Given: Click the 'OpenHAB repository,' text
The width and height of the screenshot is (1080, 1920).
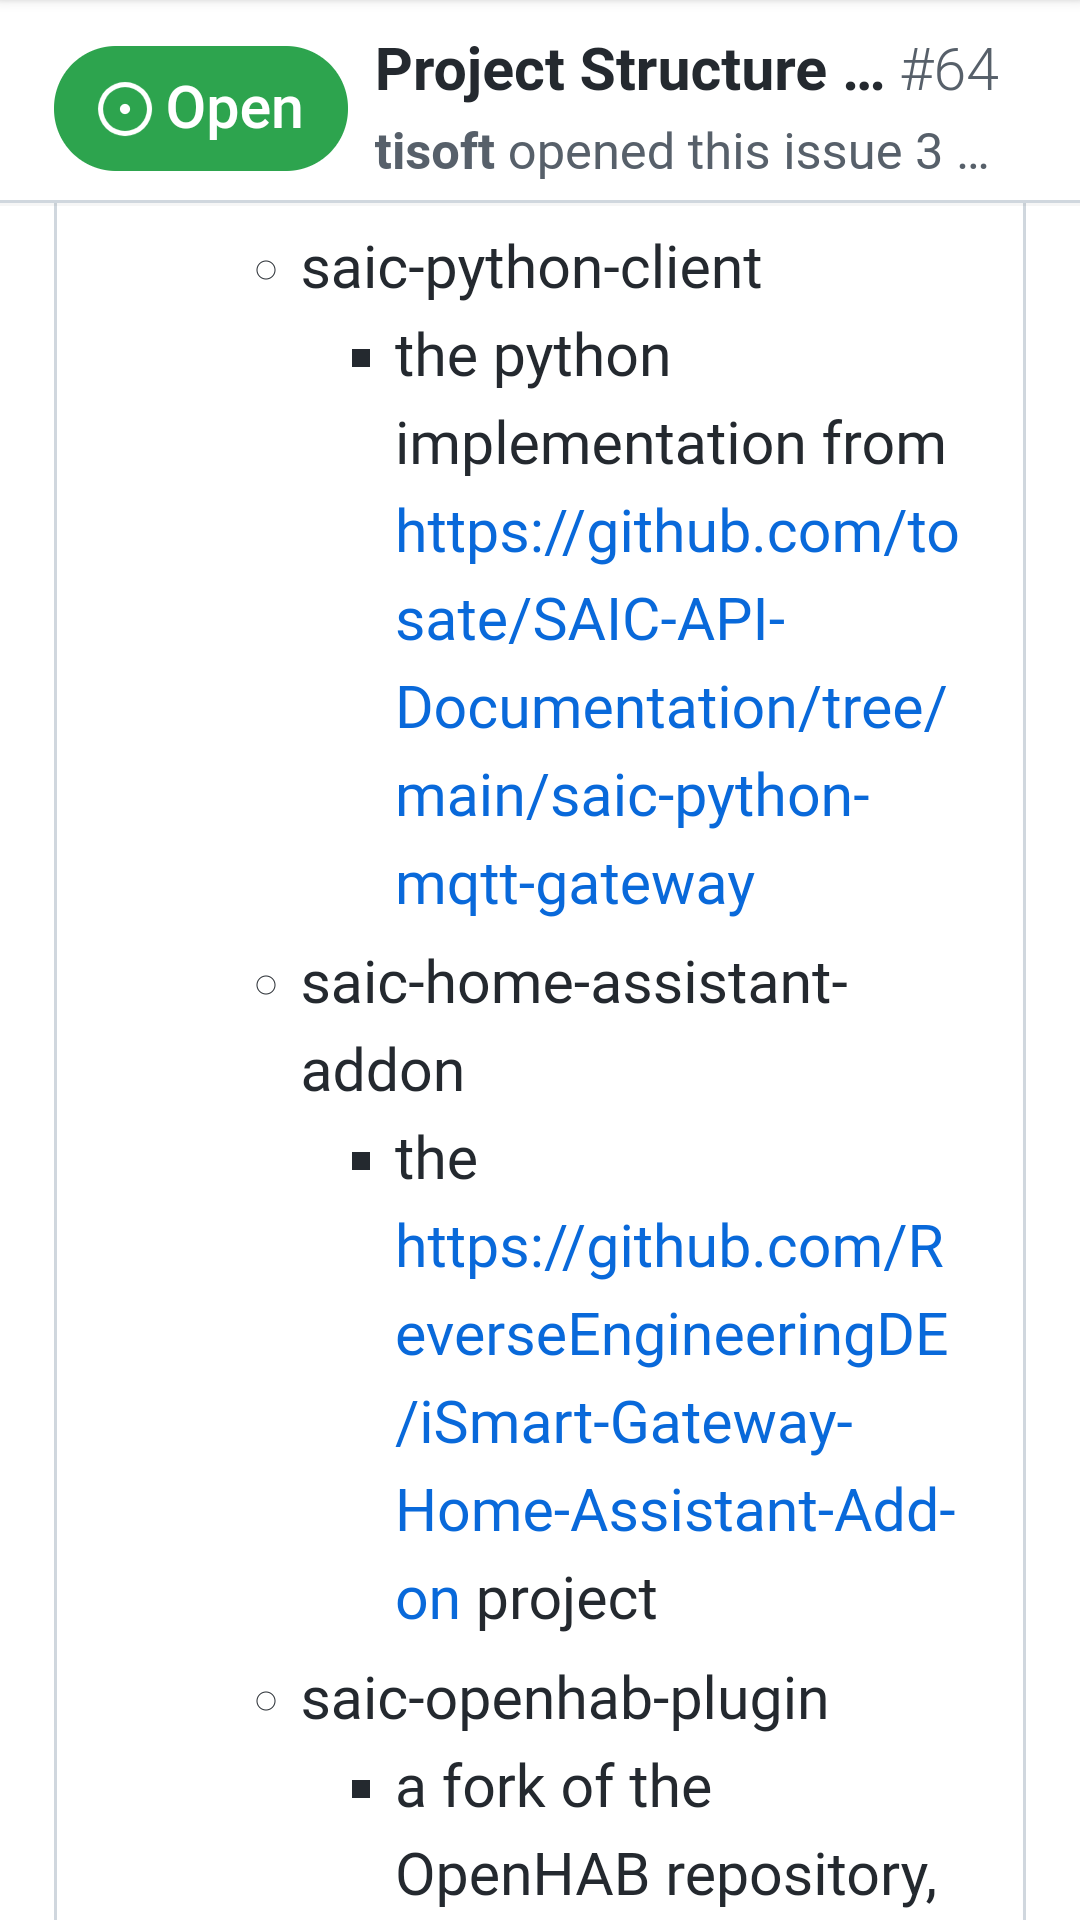Looking at the screenshot, I should tap(666, 1876).
